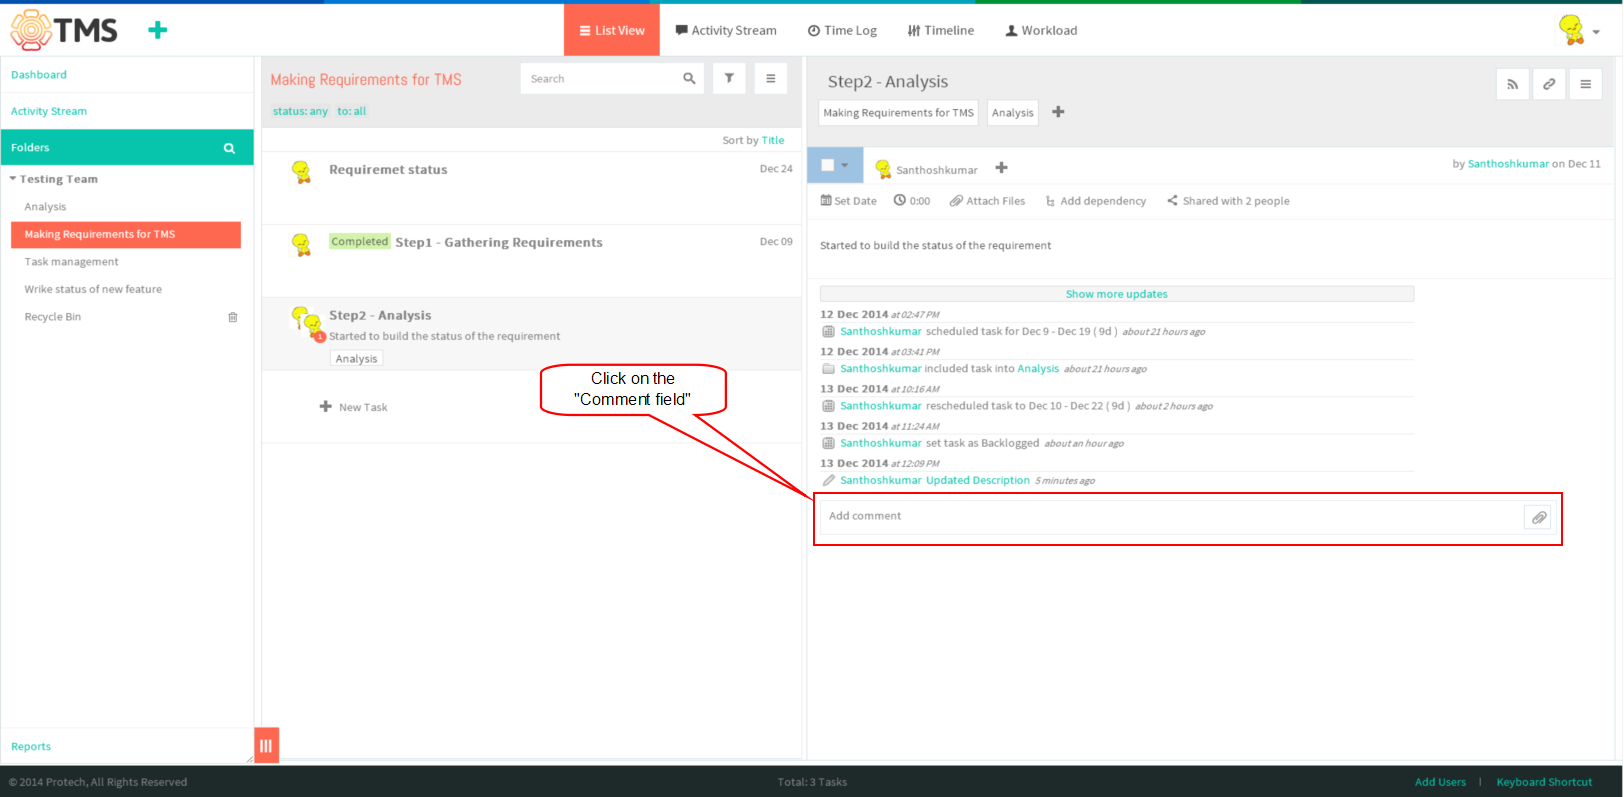Add a folder tag with plus next to Analysis
Screen dimensions: 1624x797
tap(1058, 112)
